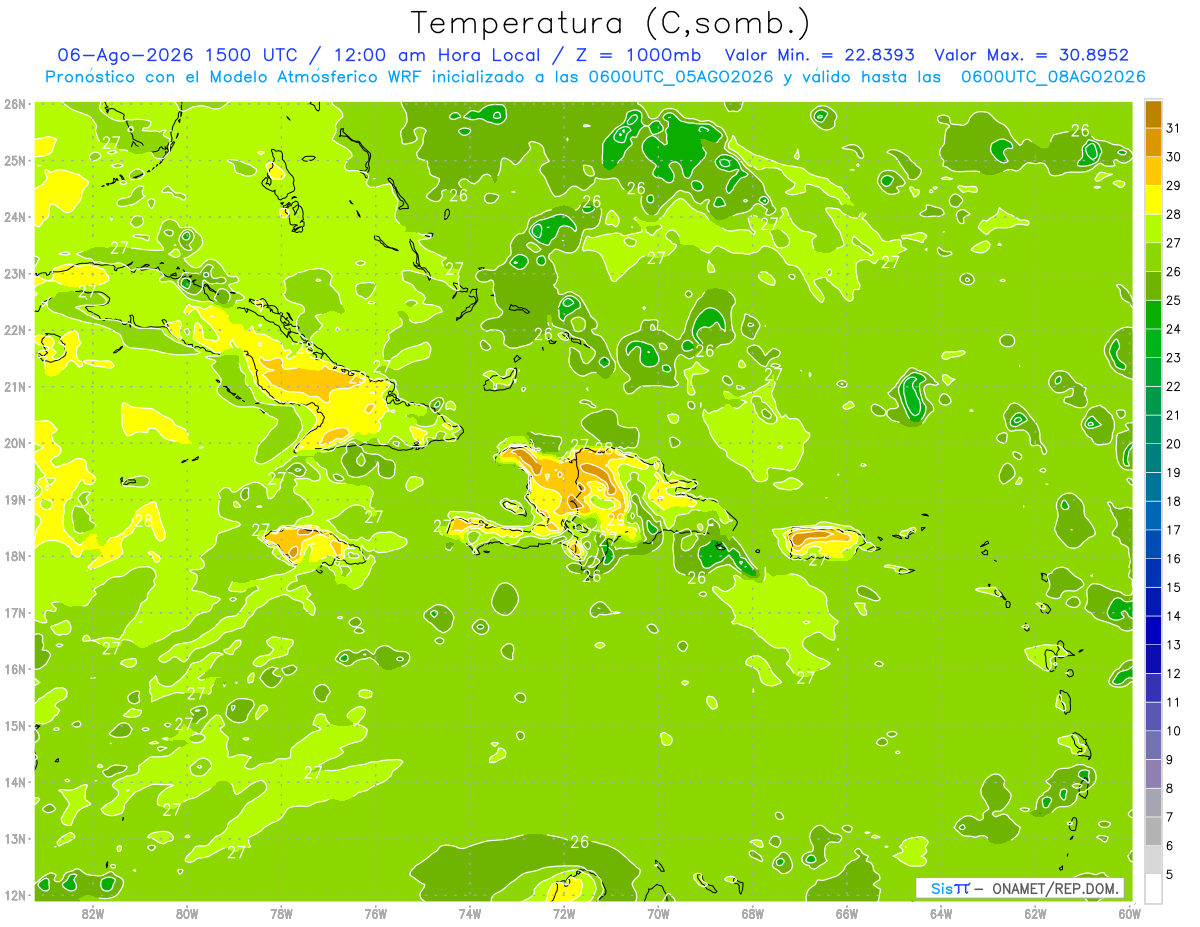
Task: Click the legend swatch between 29 and 30
Action: 1153,171
